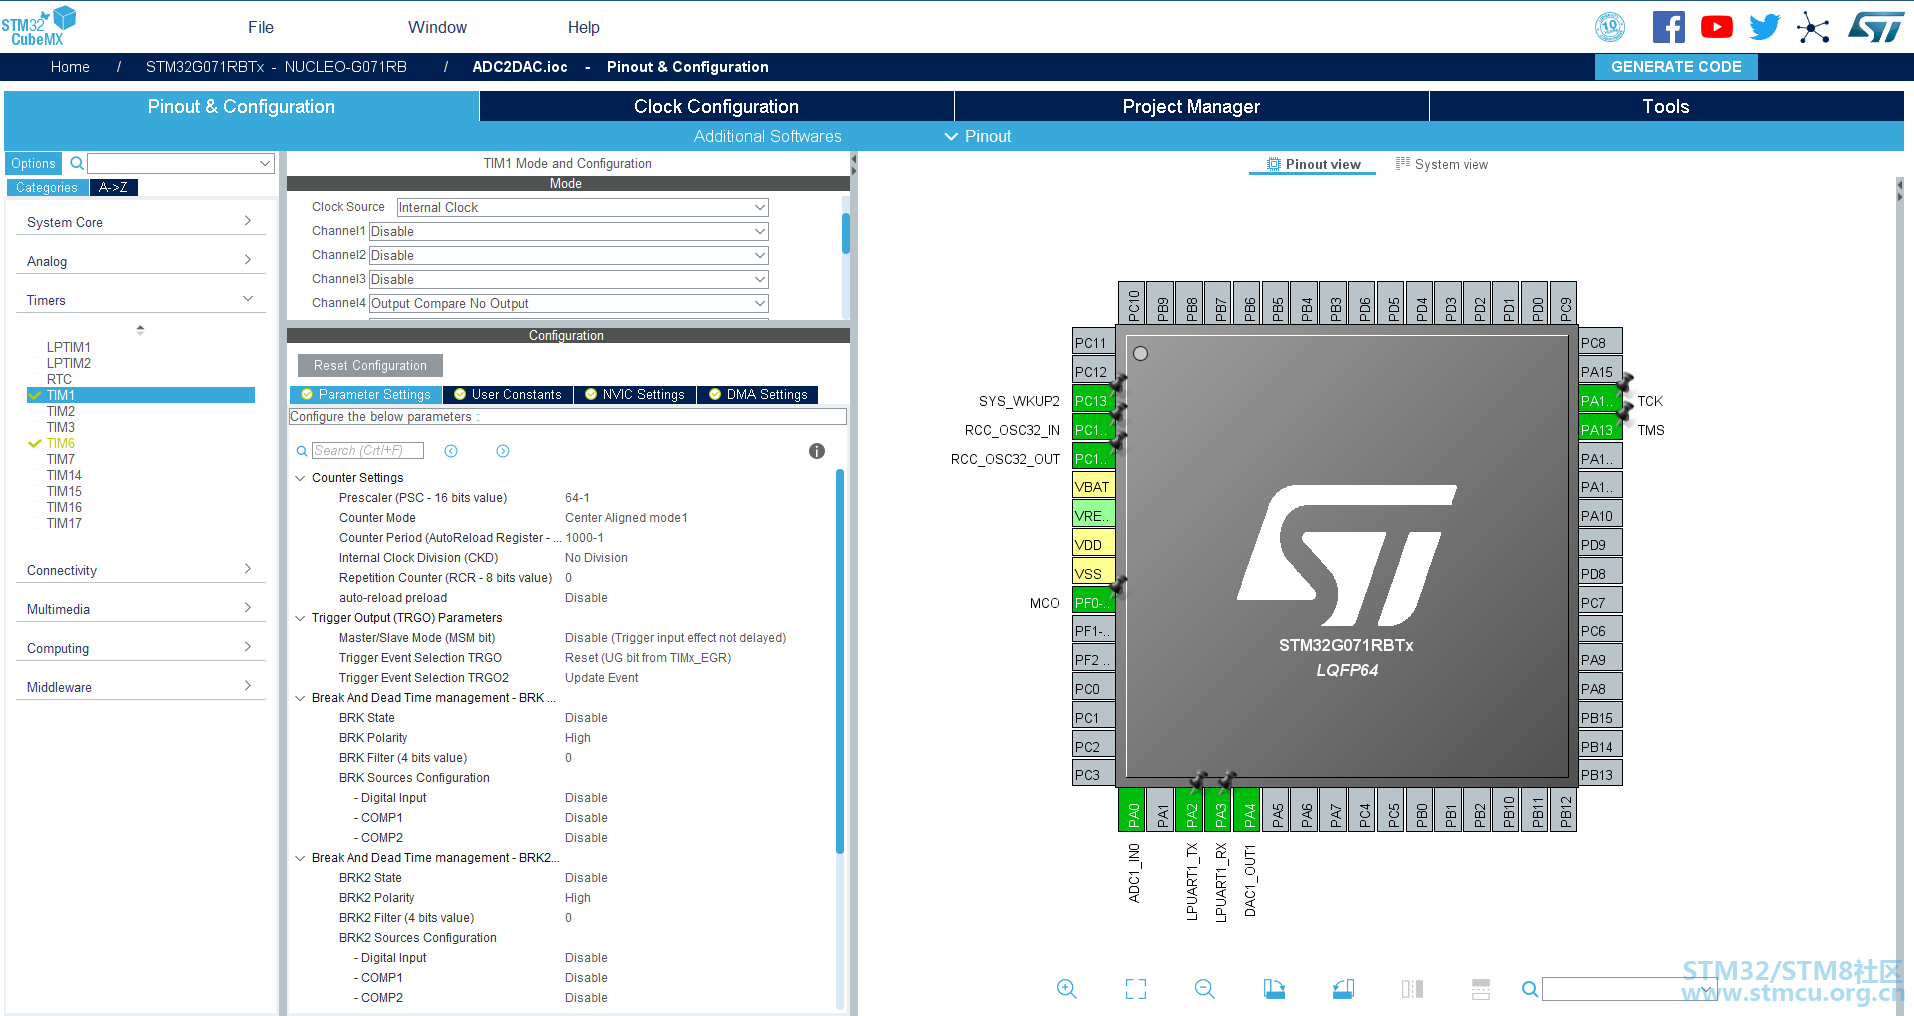Click the Options button

pos(34,163)
